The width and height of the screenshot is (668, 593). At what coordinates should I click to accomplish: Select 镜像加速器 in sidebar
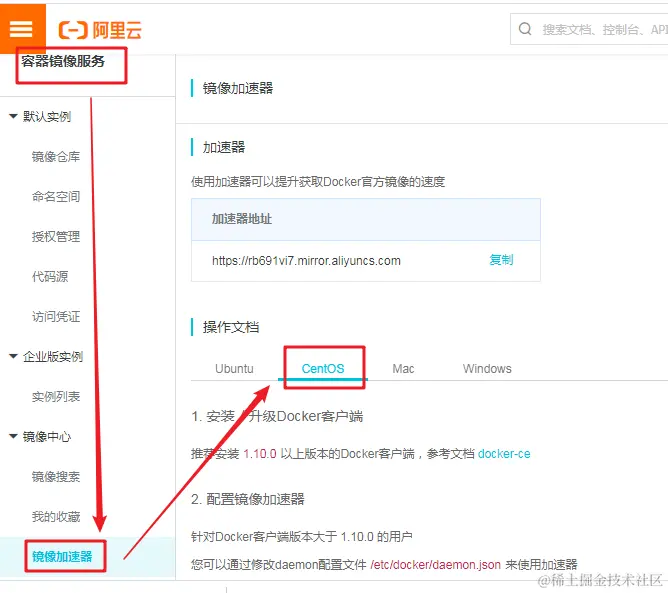(62, 556)
